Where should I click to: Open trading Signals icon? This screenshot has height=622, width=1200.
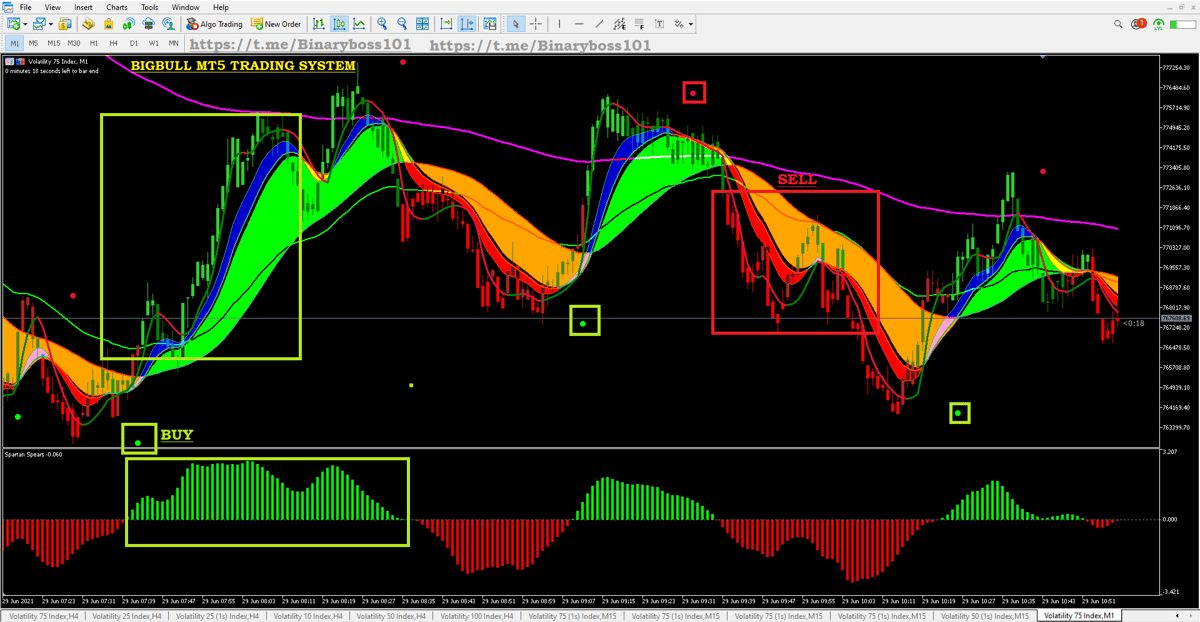point(128,24)
